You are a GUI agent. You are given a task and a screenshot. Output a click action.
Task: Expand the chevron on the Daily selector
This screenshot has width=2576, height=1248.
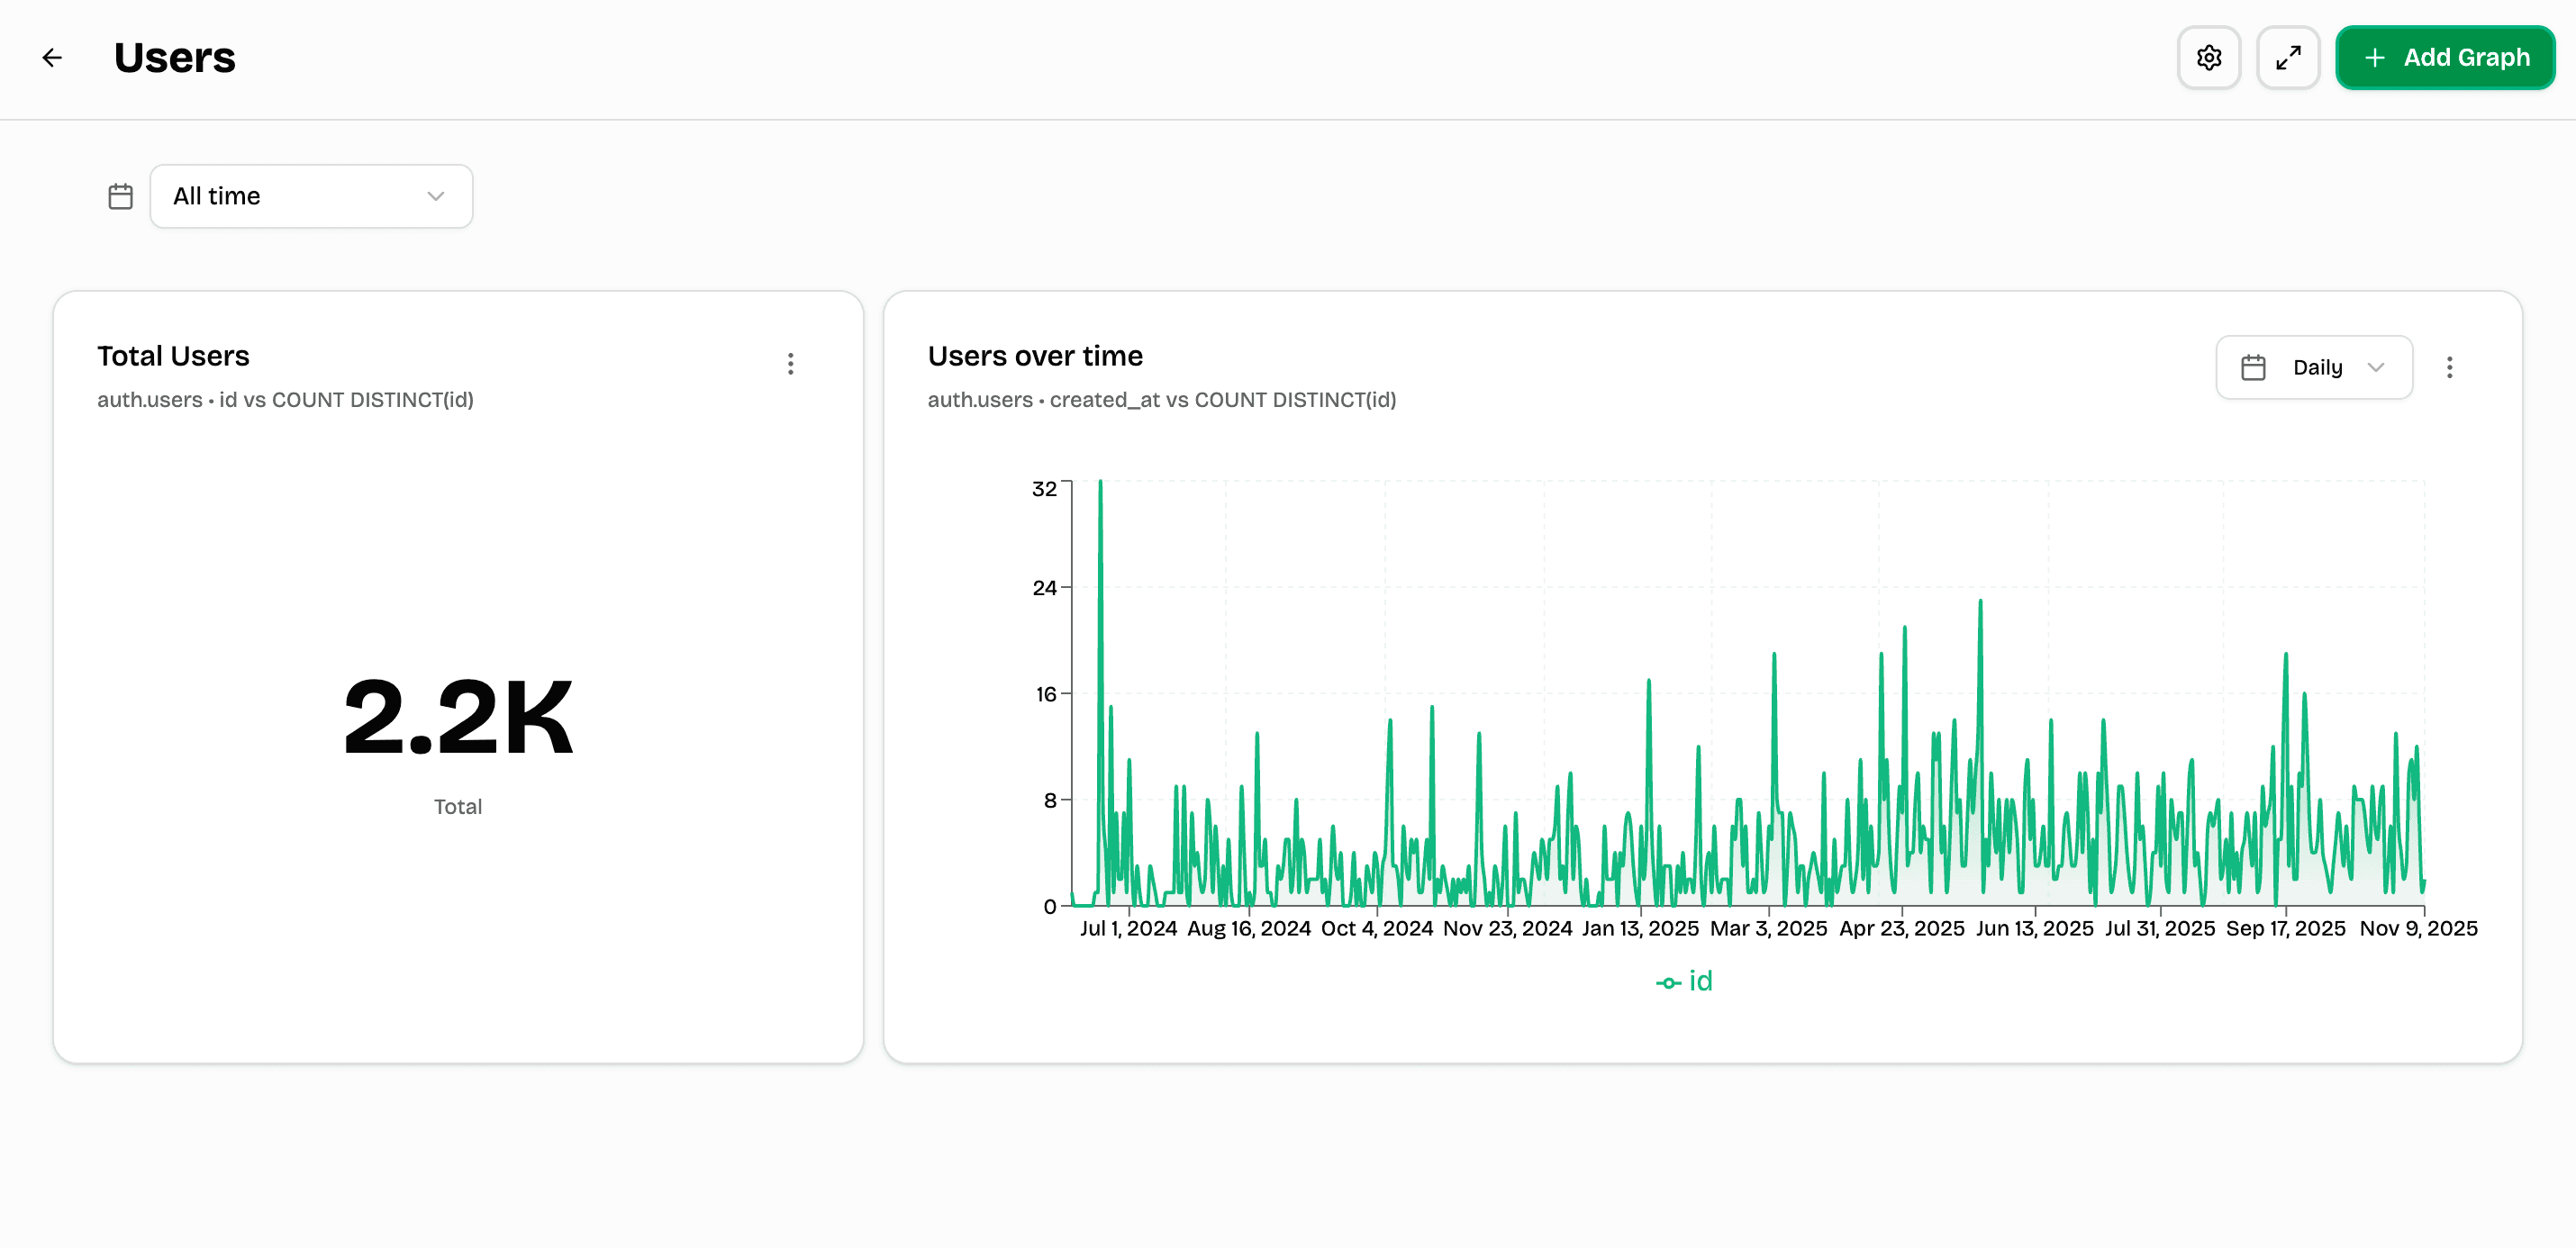point(2378,367)
